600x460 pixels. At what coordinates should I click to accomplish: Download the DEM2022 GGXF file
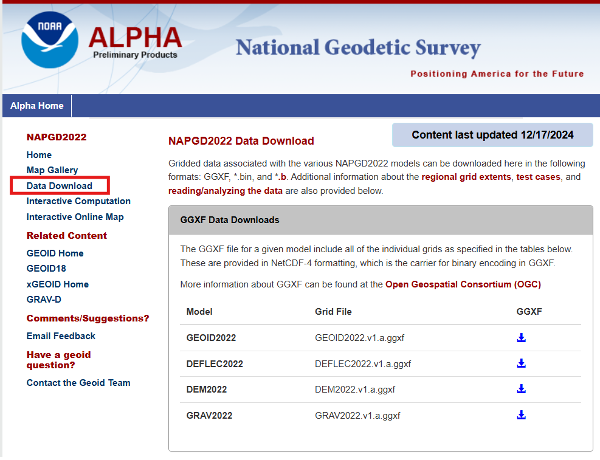click(x=521, y=389)
